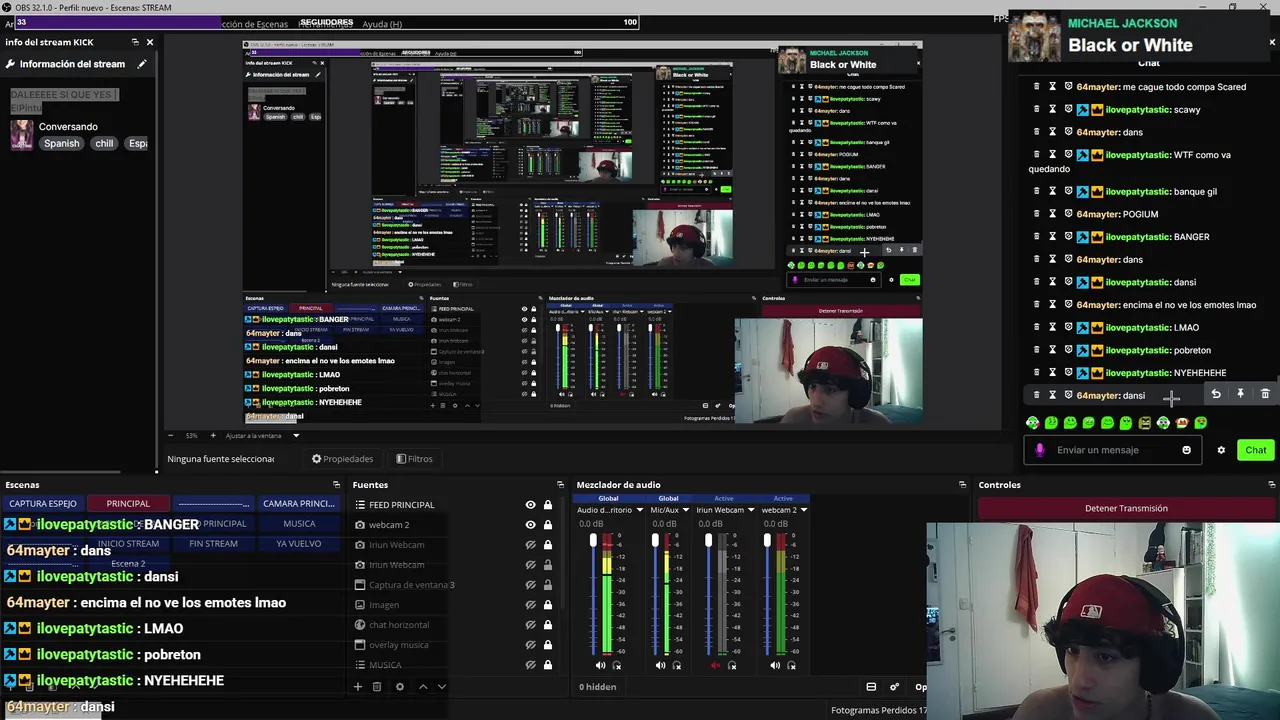Select the CAMARA PRINCIPAL scene
Screen dimensions: 1280x720
click(298, 504)
